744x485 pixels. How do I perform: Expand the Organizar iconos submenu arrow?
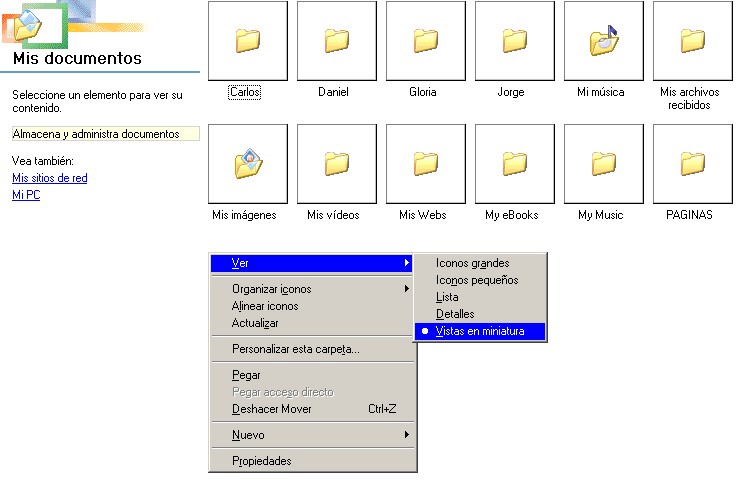407,289
